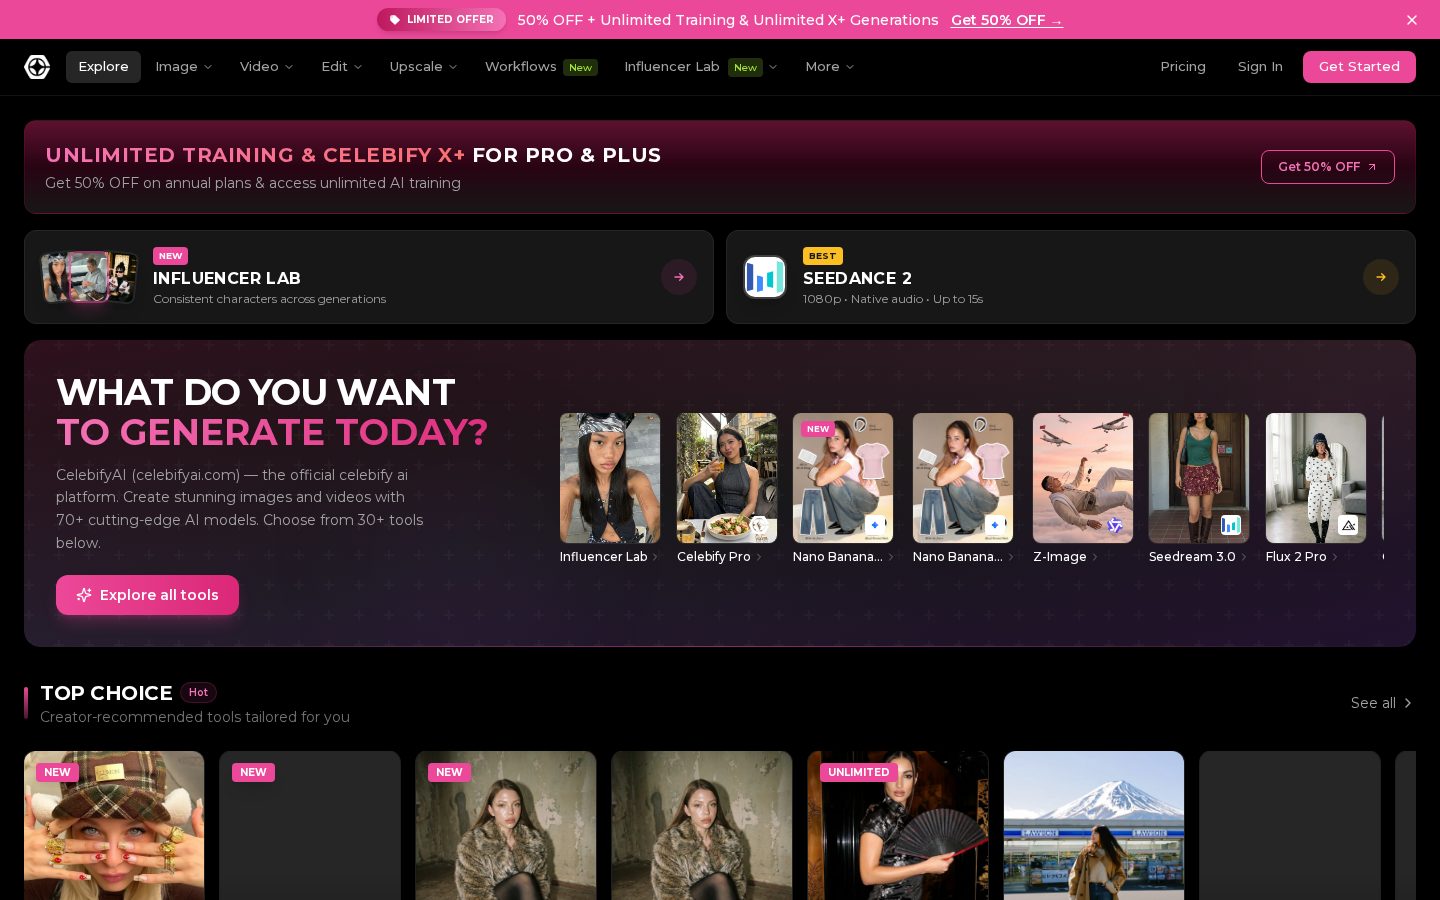Viewport: 1440px width, 900px height.
Task: Expand the Image dropdown menu
Action: point(183,67)
